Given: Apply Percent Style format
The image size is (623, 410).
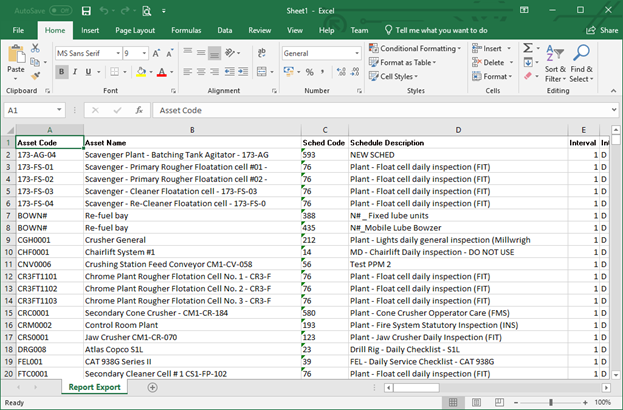Looking at the screenshot, I should 310,72.
